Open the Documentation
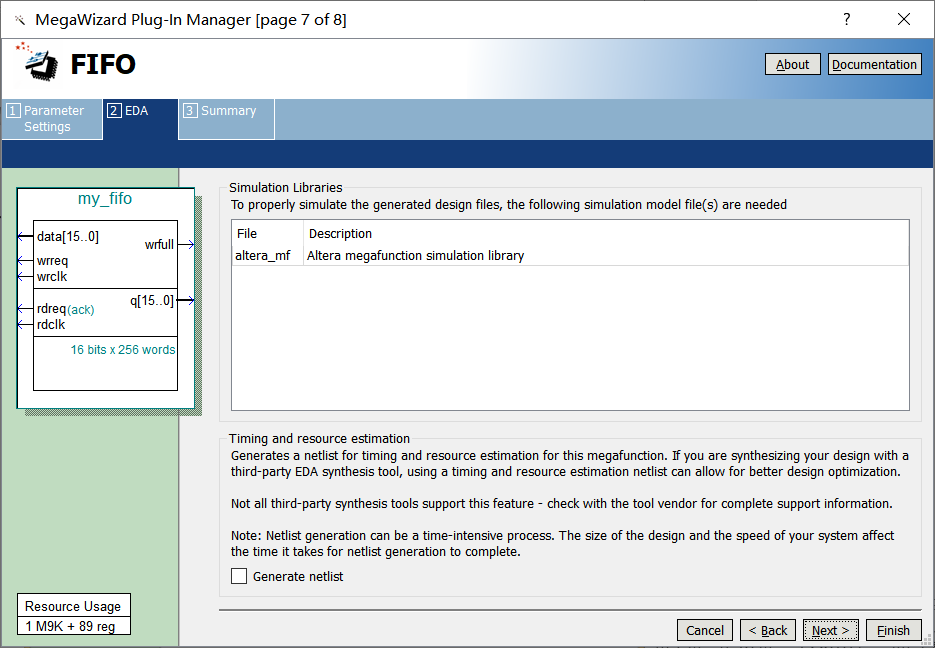 [x=874, y=64]
